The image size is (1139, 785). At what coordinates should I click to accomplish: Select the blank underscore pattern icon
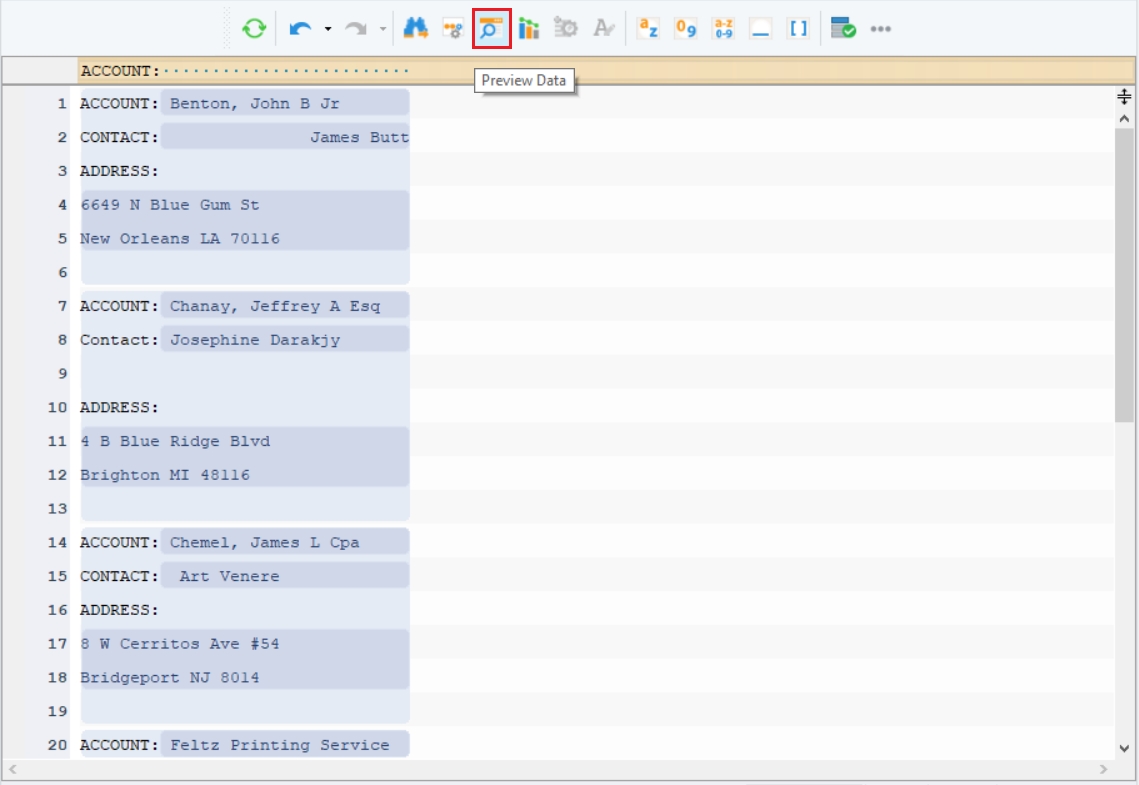[761, 29]
